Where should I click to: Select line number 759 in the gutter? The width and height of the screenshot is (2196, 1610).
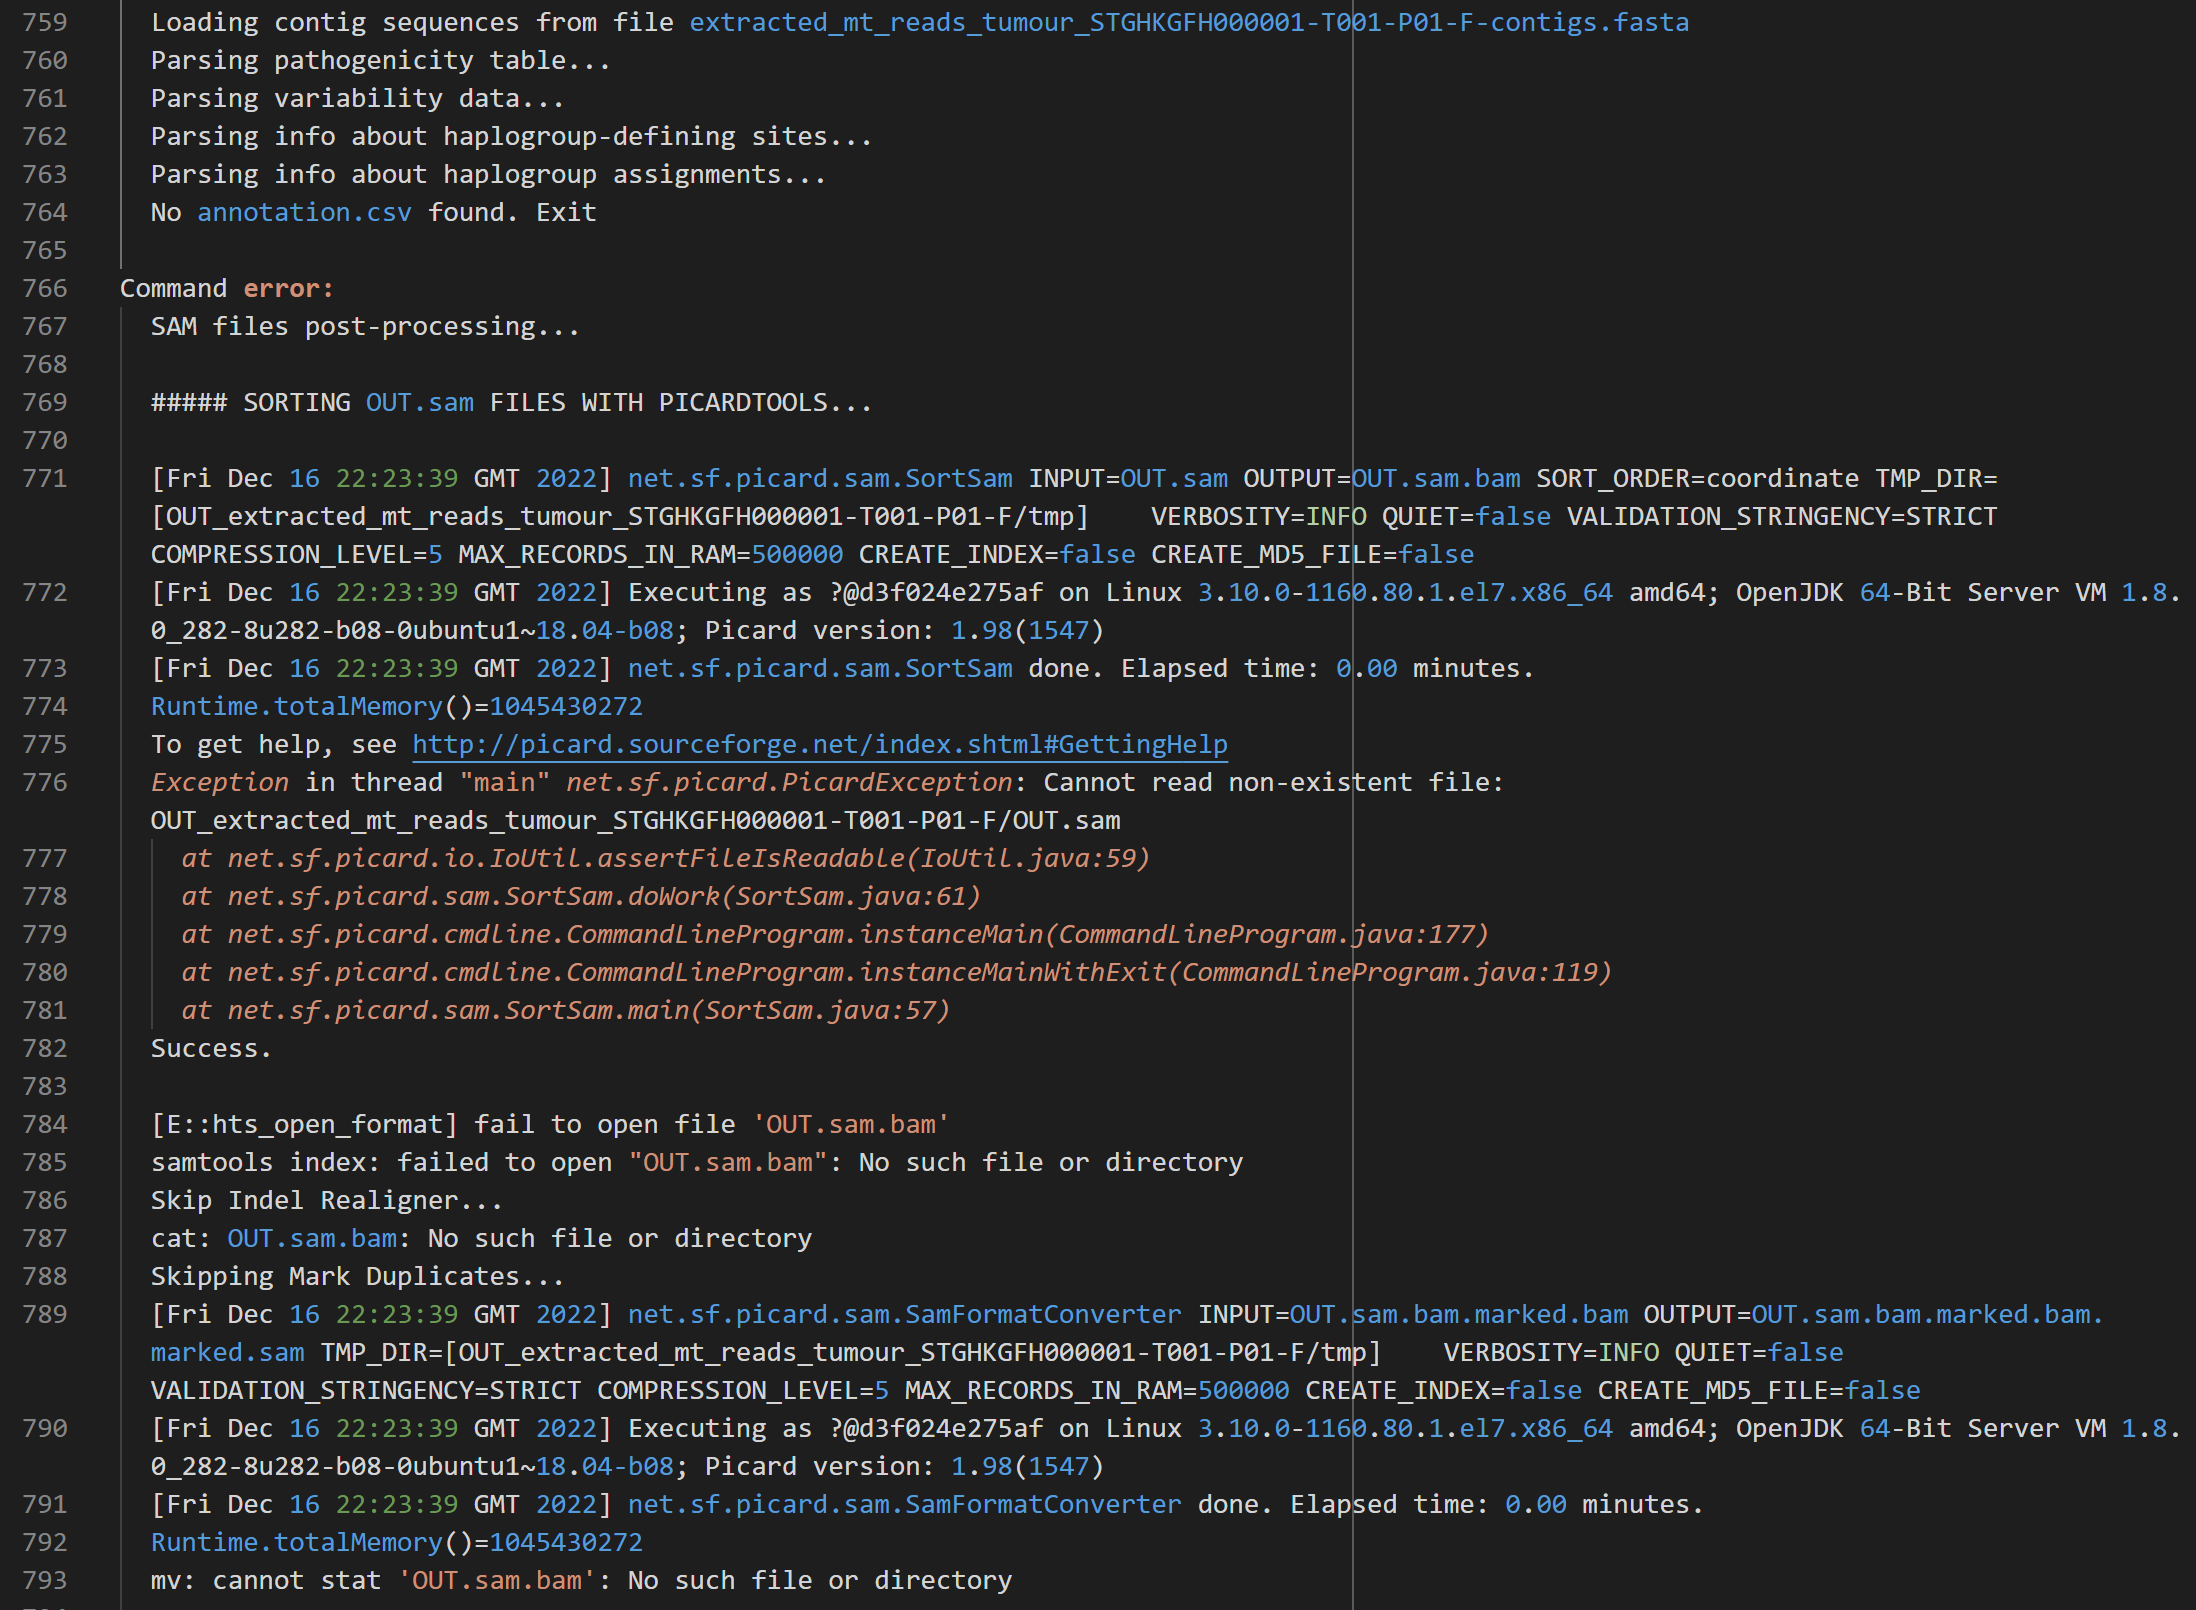point(44,22)
